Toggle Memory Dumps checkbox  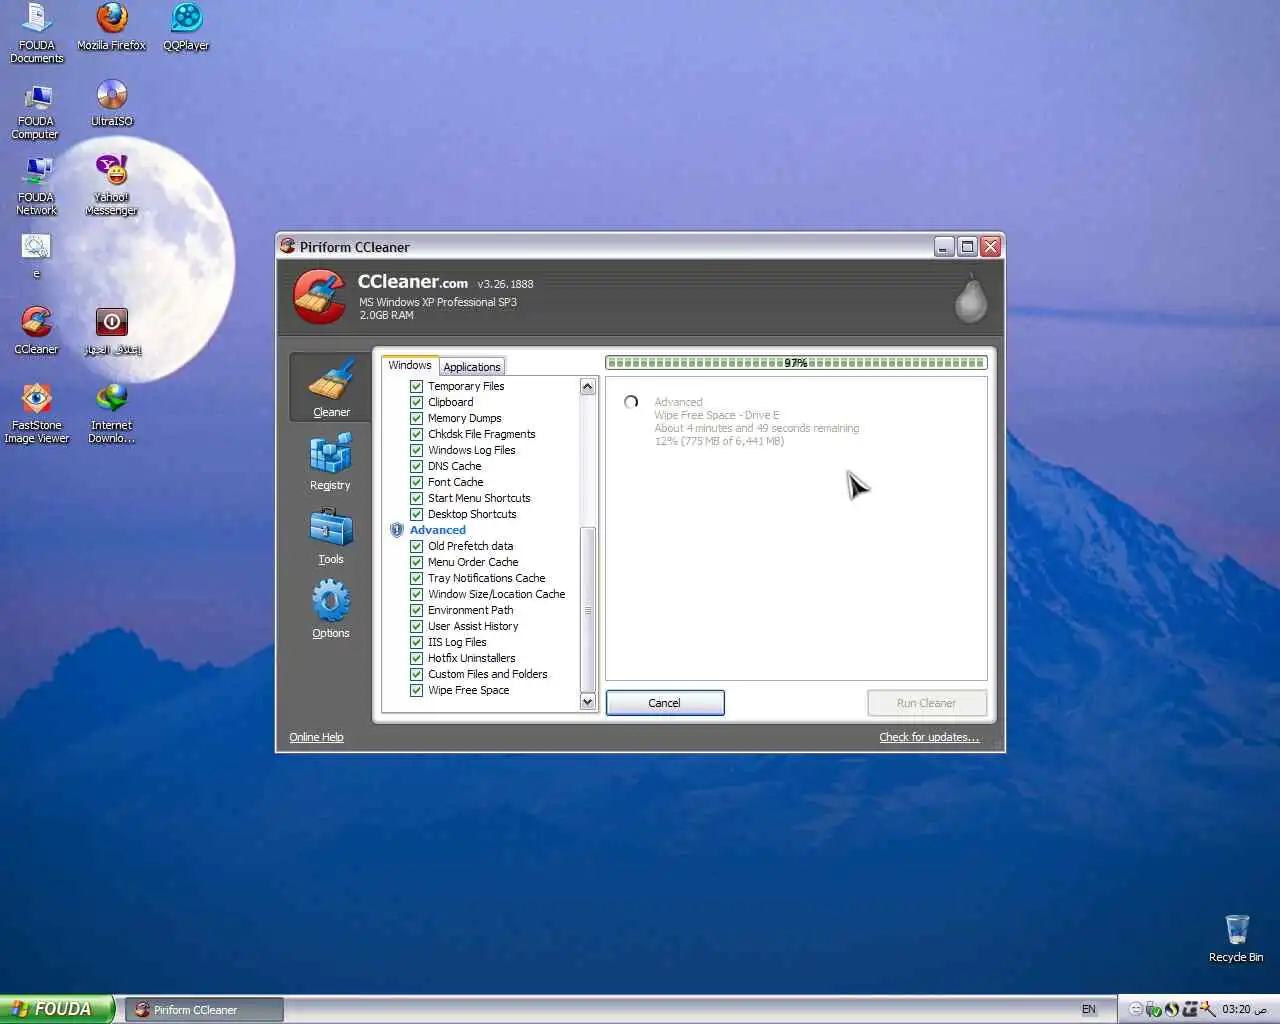(416, 418)
